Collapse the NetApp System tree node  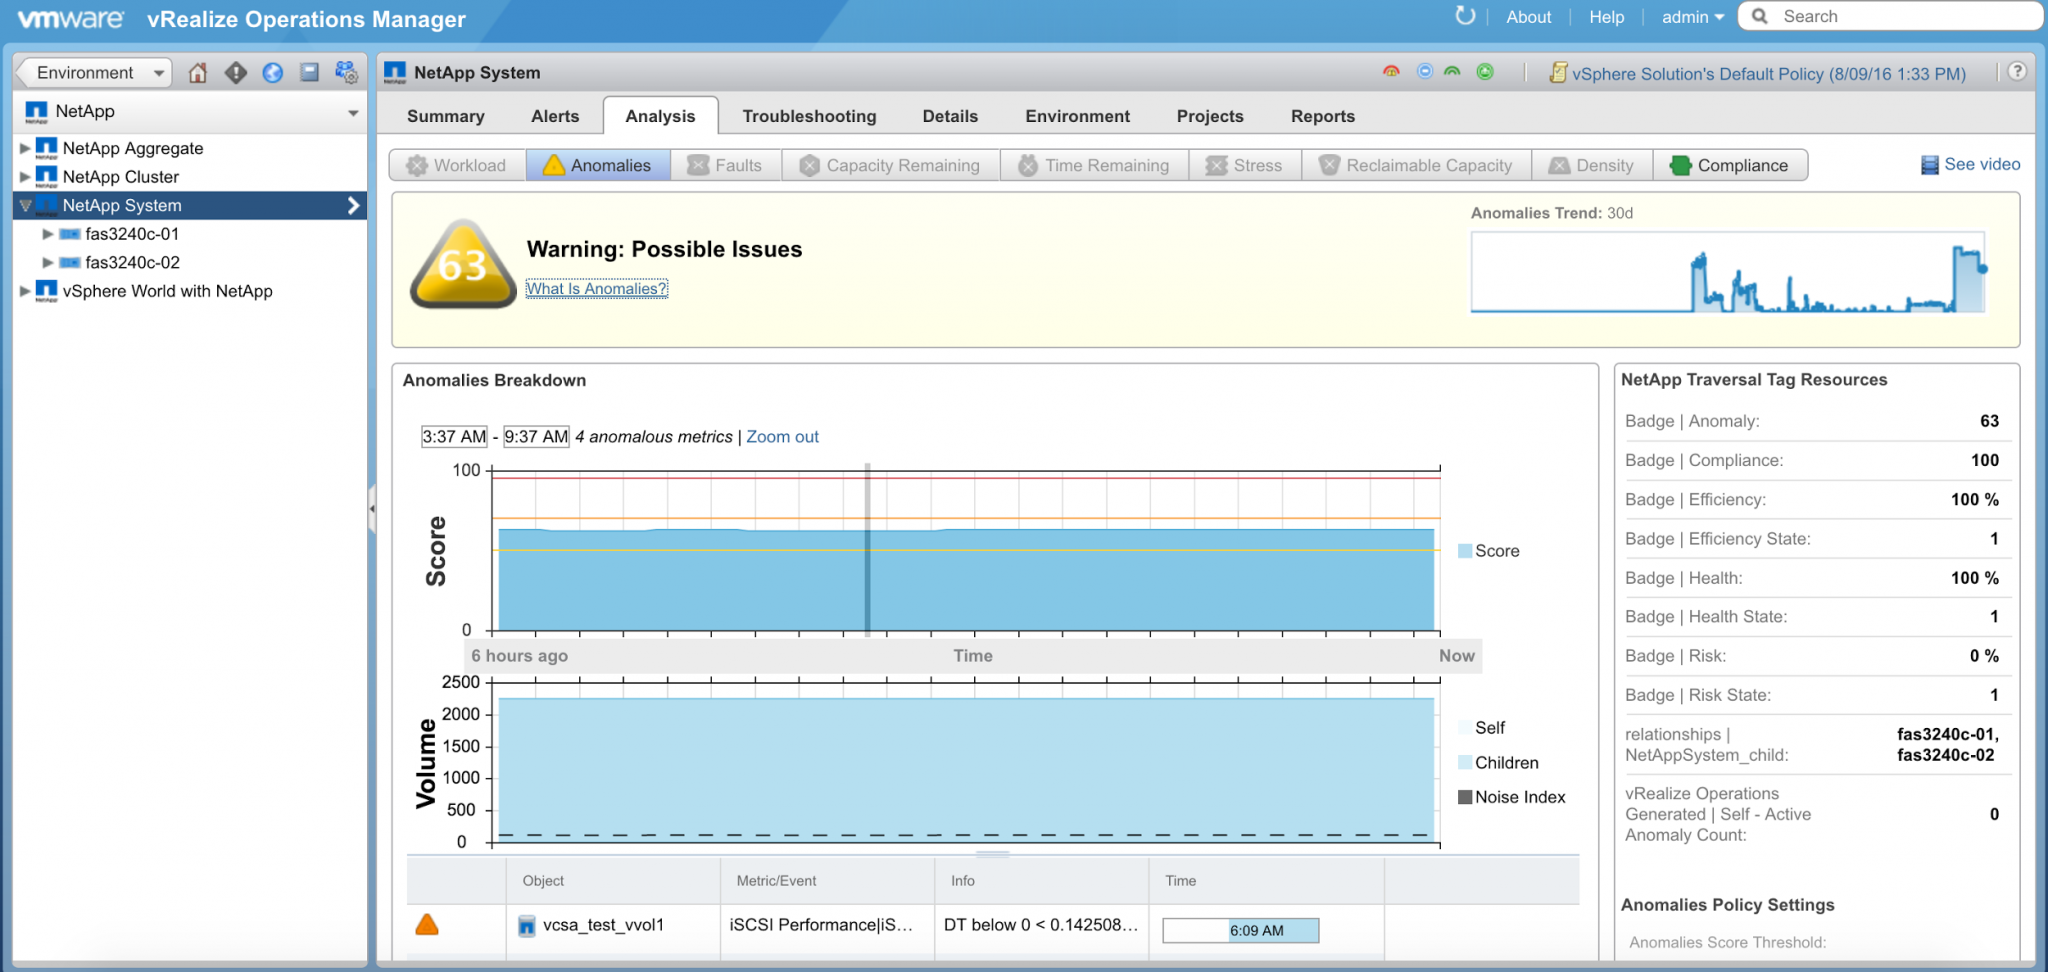(x=25, y=206)
